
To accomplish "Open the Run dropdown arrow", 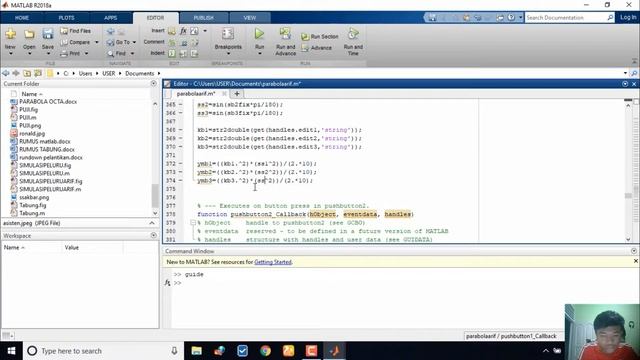I will click(259, 53).
